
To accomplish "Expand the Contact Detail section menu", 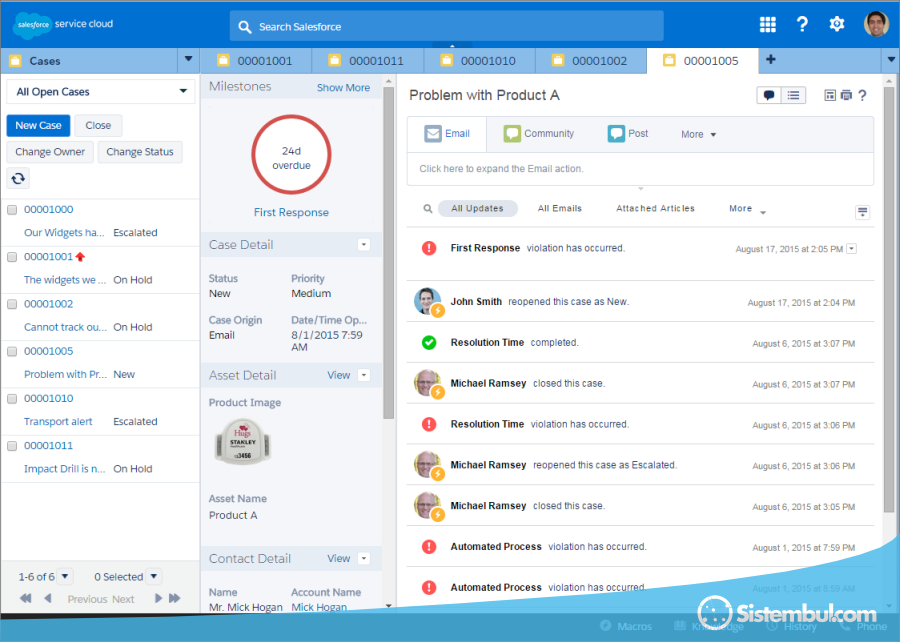I will 364,558.
